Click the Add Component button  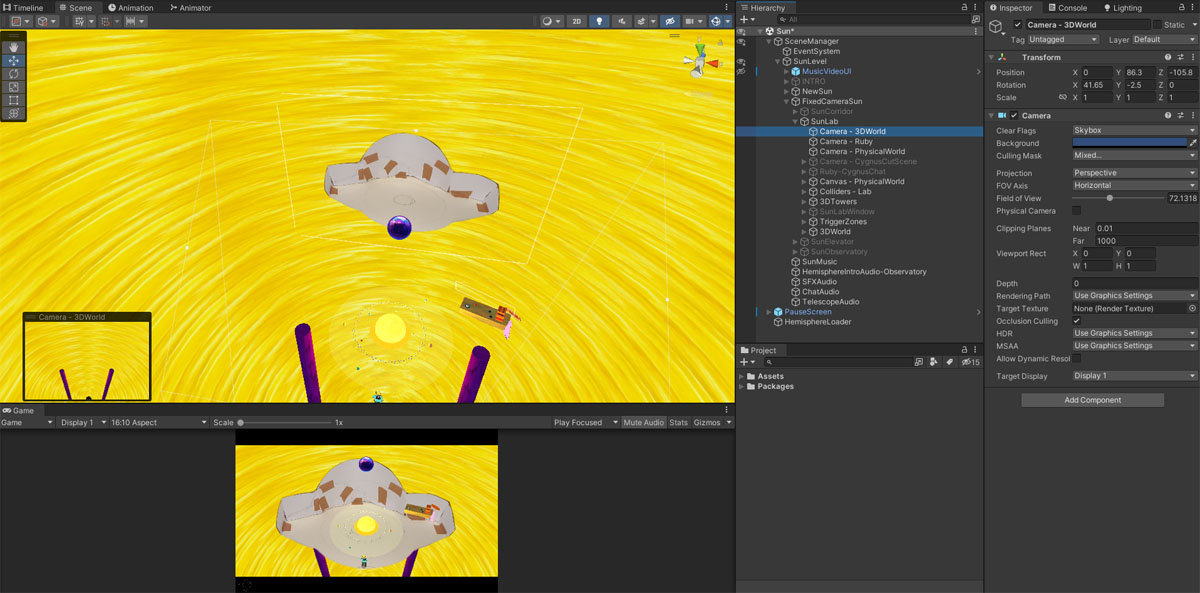1092,400
